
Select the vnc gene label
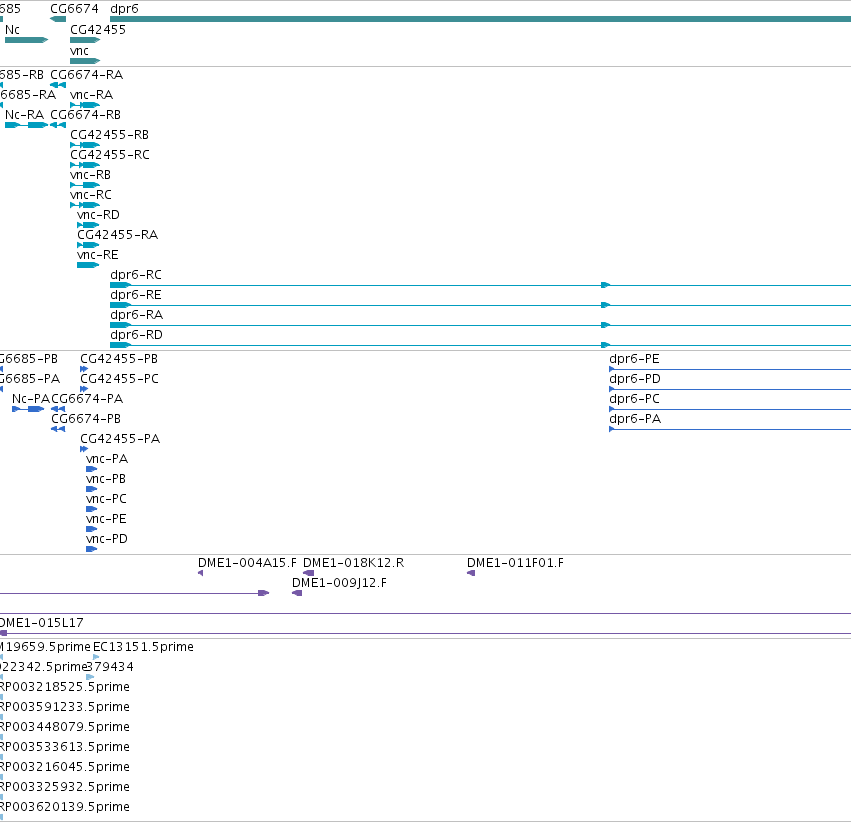pos(79,51)
